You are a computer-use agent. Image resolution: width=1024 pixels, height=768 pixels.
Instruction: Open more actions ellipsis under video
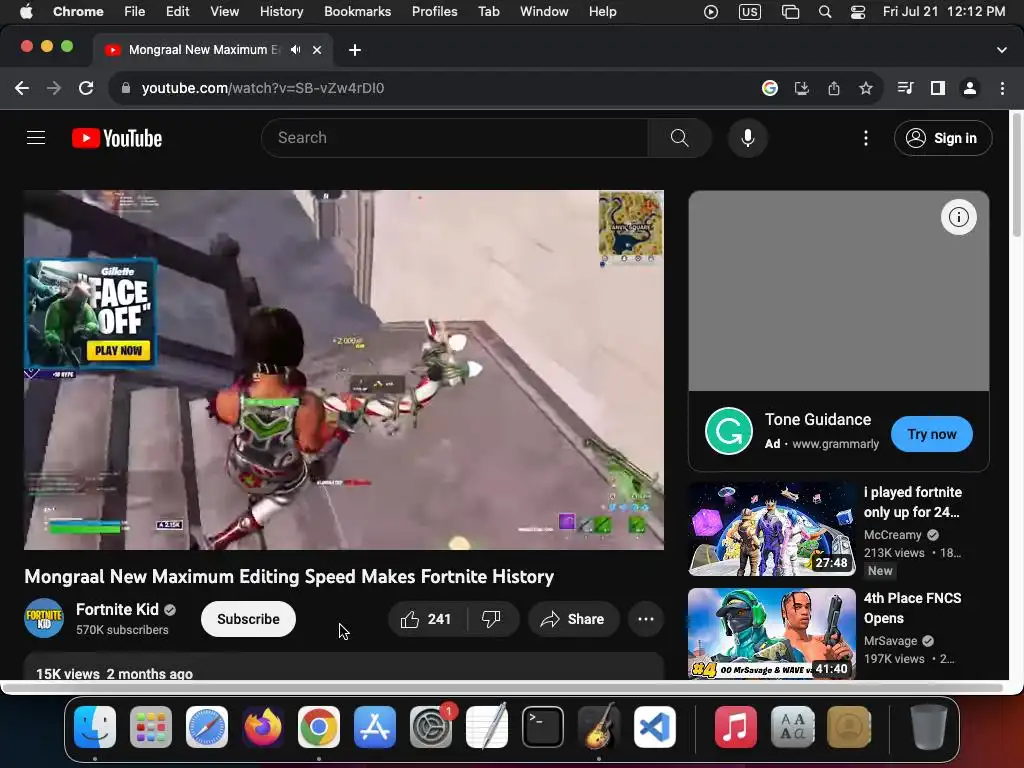point(646,619)
